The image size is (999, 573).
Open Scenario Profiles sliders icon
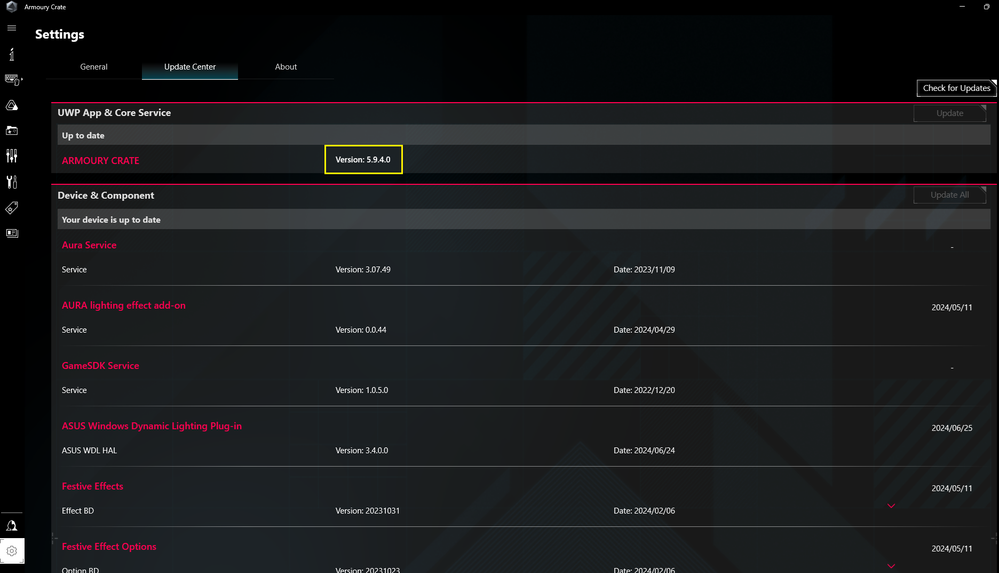11,156
